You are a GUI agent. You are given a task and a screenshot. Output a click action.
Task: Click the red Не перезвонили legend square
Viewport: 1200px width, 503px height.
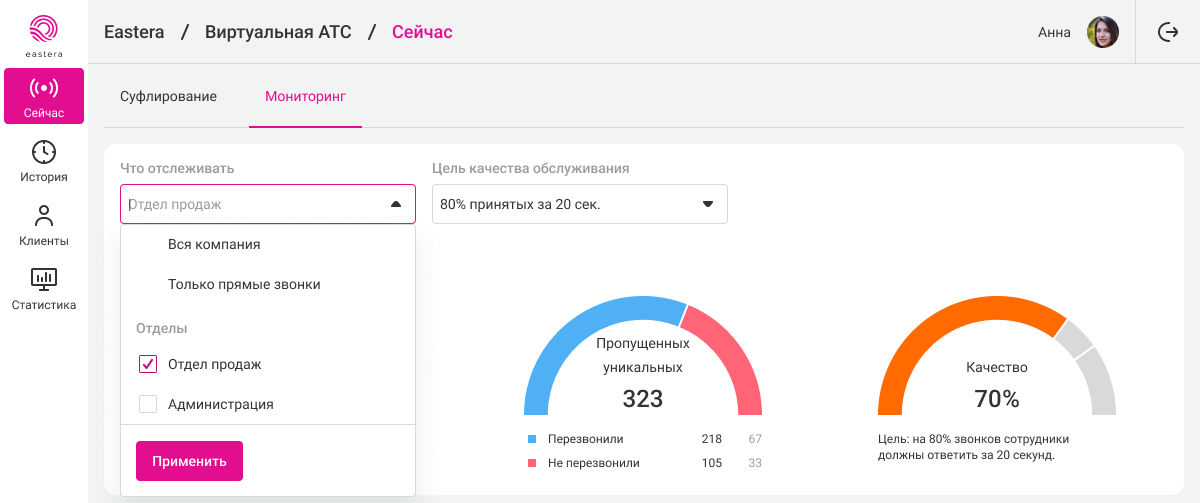532,463
